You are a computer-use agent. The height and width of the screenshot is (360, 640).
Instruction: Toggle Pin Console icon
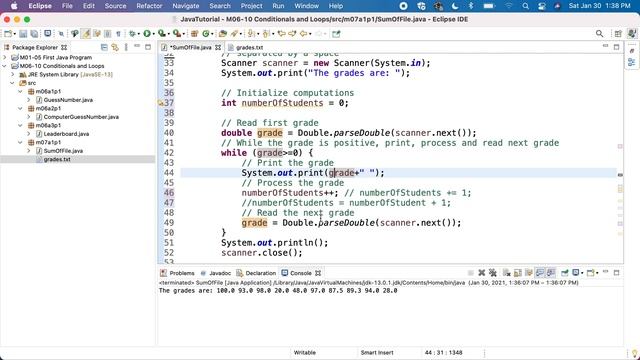pyautogui.click(x=565, y=273)
